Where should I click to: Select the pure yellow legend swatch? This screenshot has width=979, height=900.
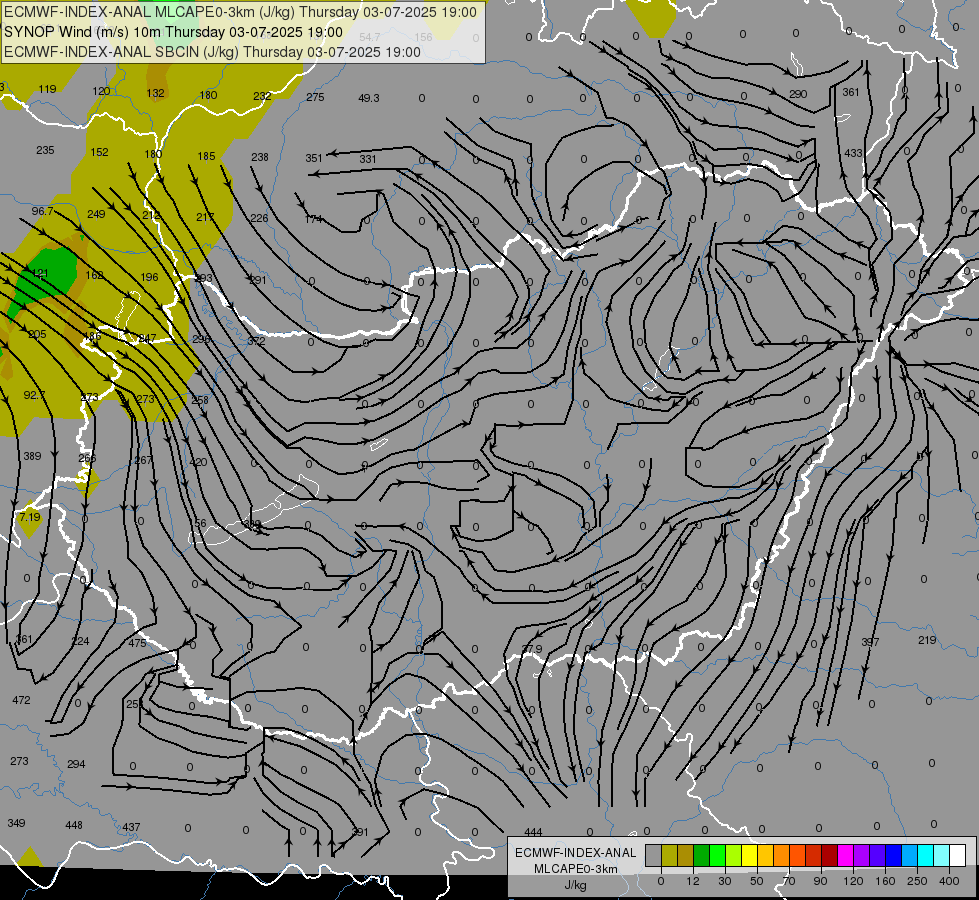coord(750,855)
